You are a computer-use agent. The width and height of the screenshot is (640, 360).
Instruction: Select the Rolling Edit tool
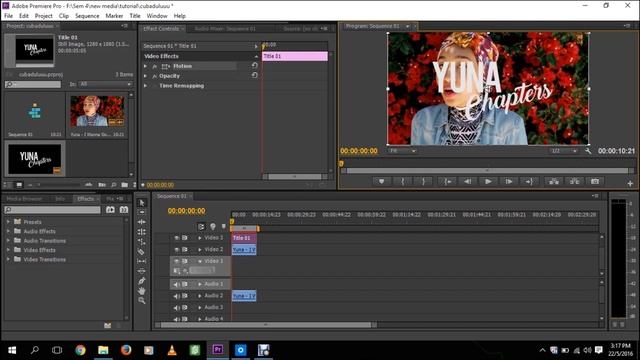pyautogui.click(x=142, y=232)
